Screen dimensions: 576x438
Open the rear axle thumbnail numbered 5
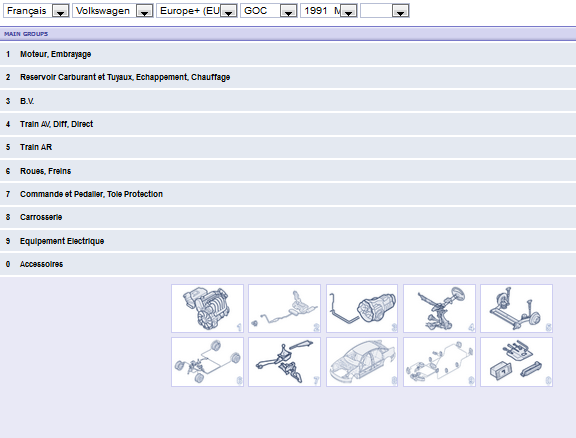coord(516,308)
